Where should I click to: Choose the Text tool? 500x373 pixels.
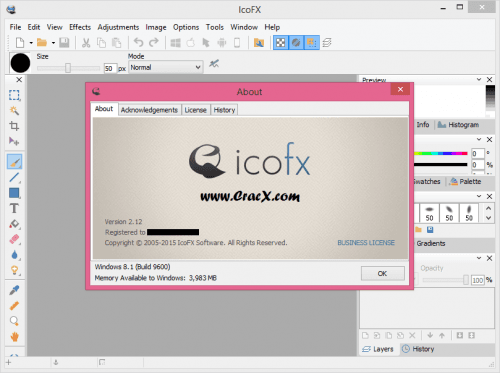[x=14, y=208]
